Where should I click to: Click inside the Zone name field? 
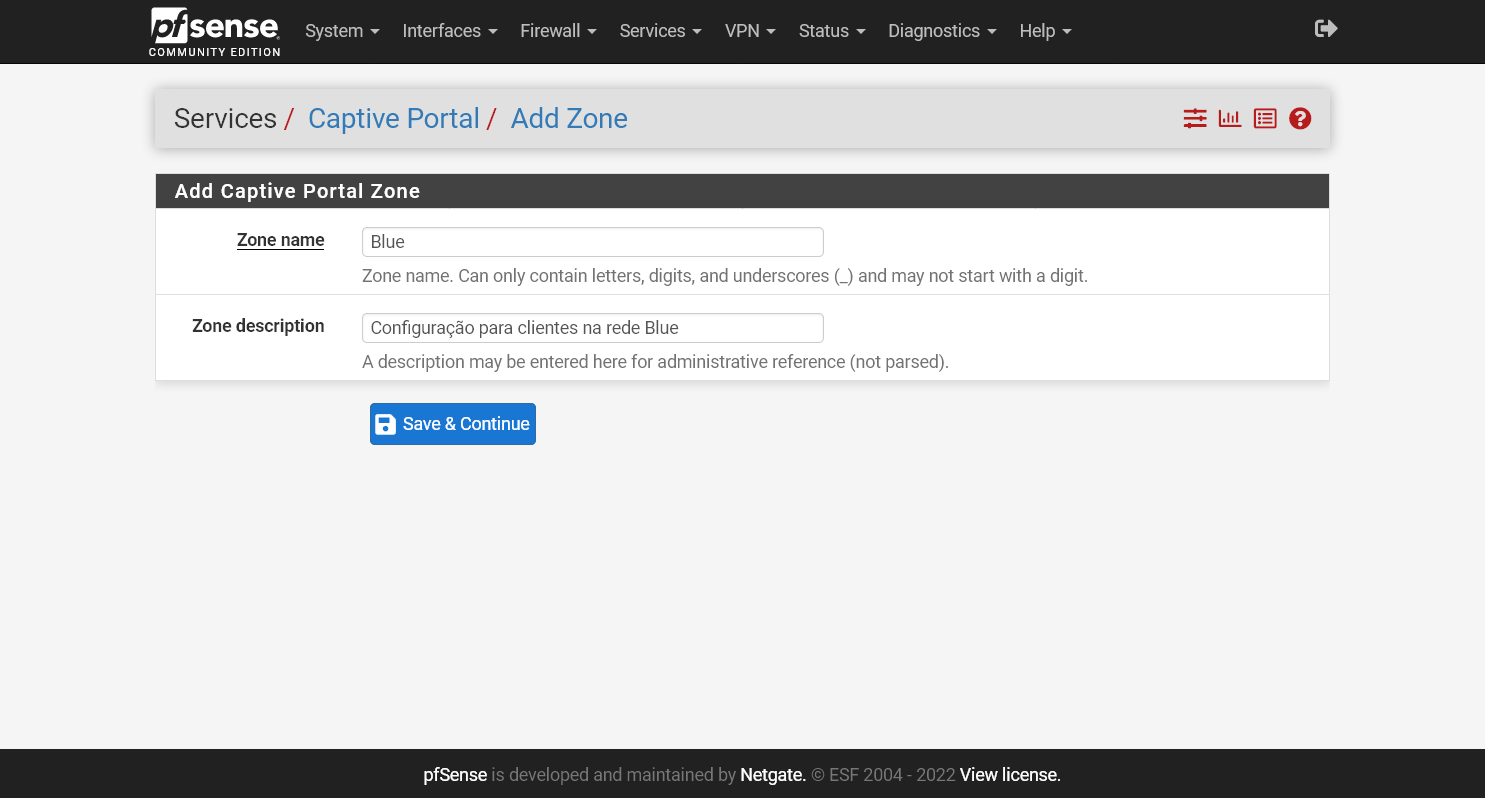tap(592, 241)
